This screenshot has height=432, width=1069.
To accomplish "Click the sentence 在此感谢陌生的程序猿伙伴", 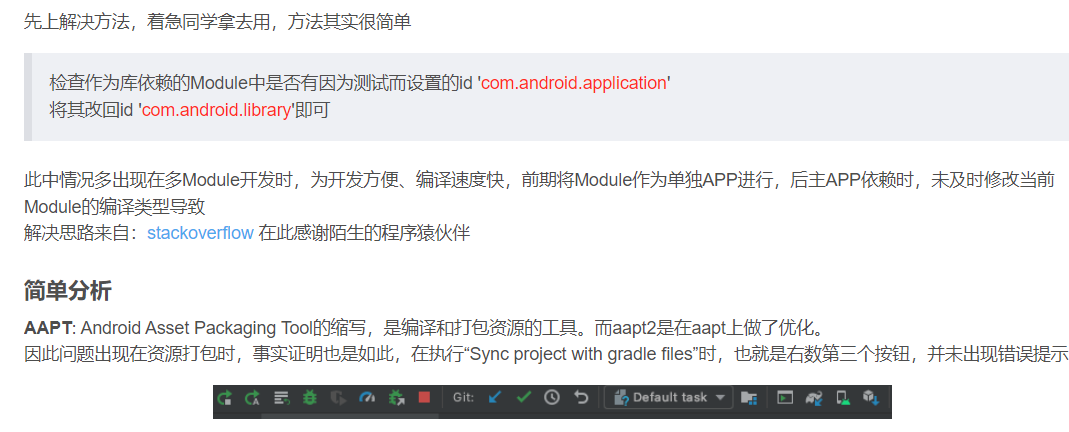I will [365, 232].
